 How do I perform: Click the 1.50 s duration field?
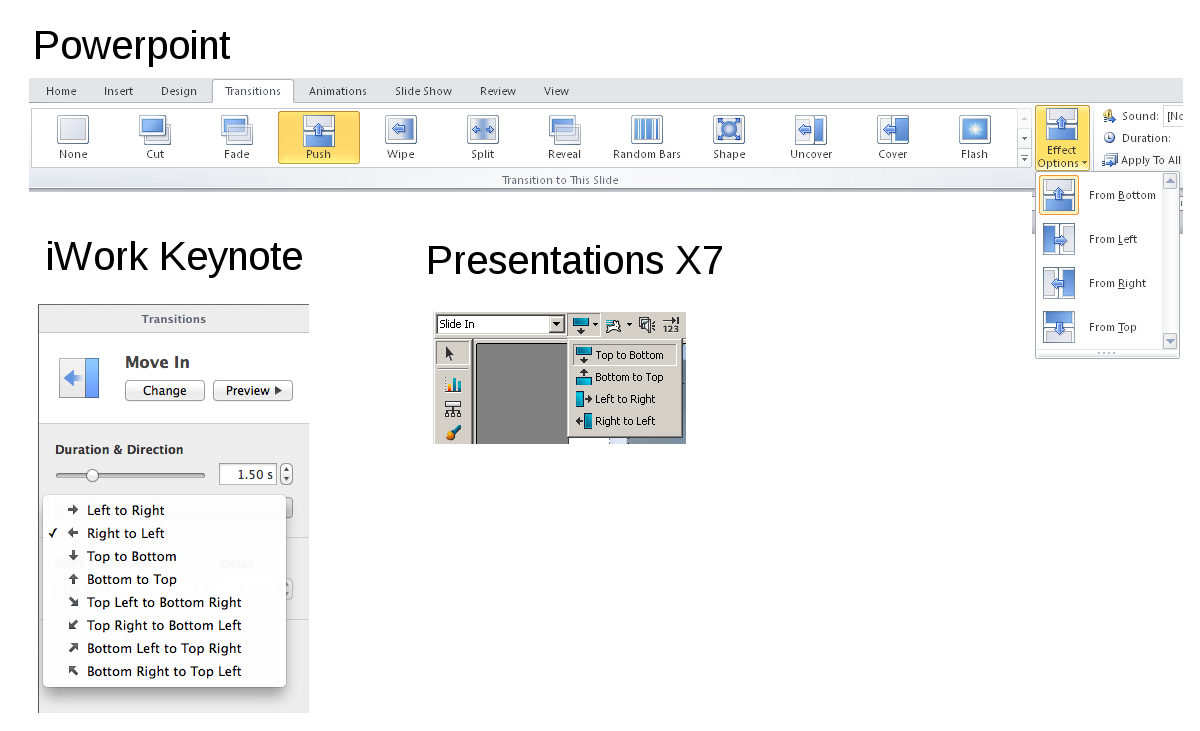tap(247, 475)
